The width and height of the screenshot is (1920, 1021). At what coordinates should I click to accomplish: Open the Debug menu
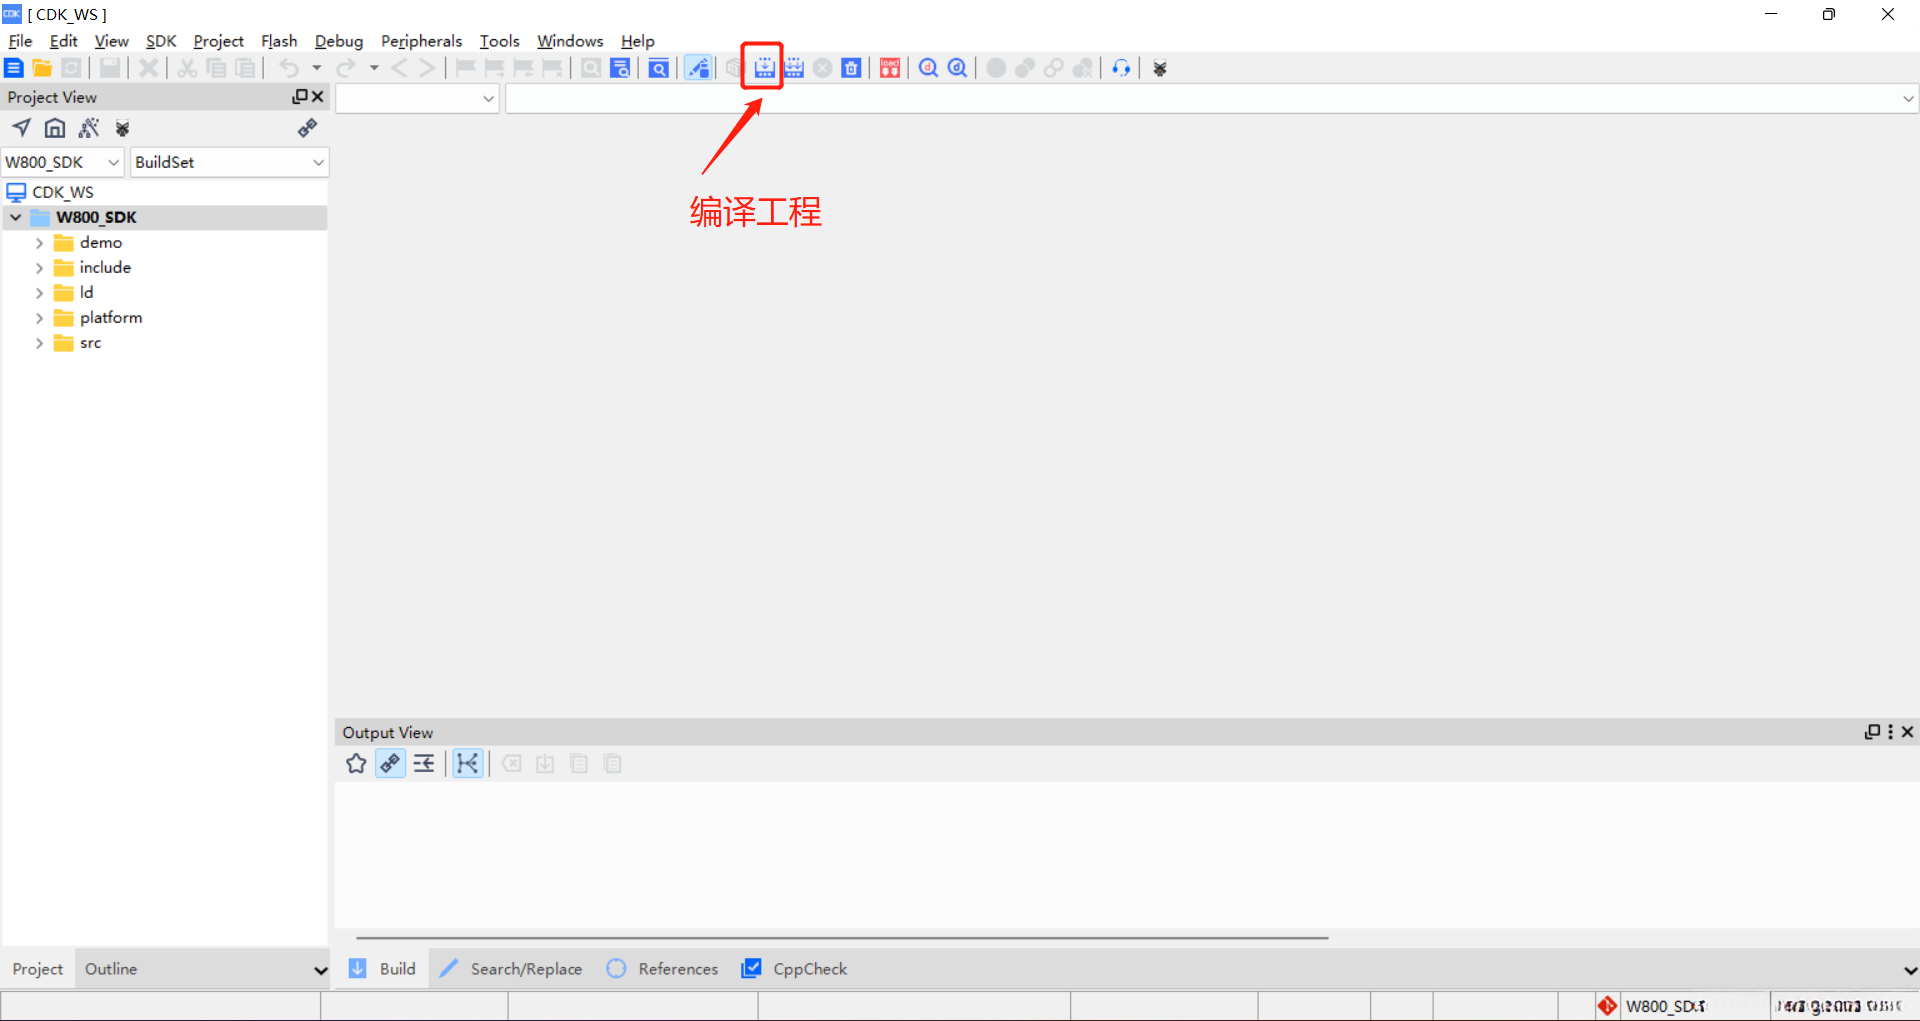coord(339,41)
